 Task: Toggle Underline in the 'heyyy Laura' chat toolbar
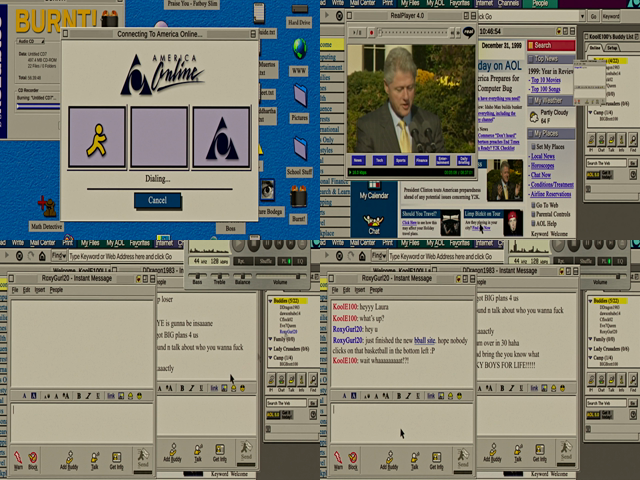[x=418, y=396]
